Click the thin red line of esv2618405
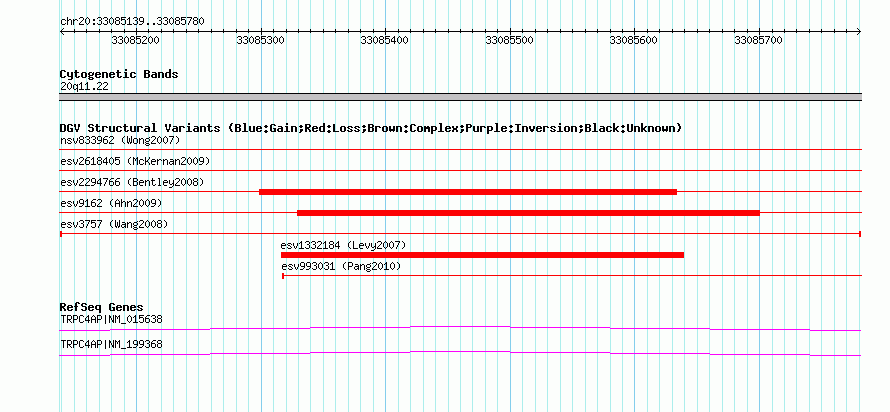890x412 pixels. pyautogui.click(x=460, y=170)
